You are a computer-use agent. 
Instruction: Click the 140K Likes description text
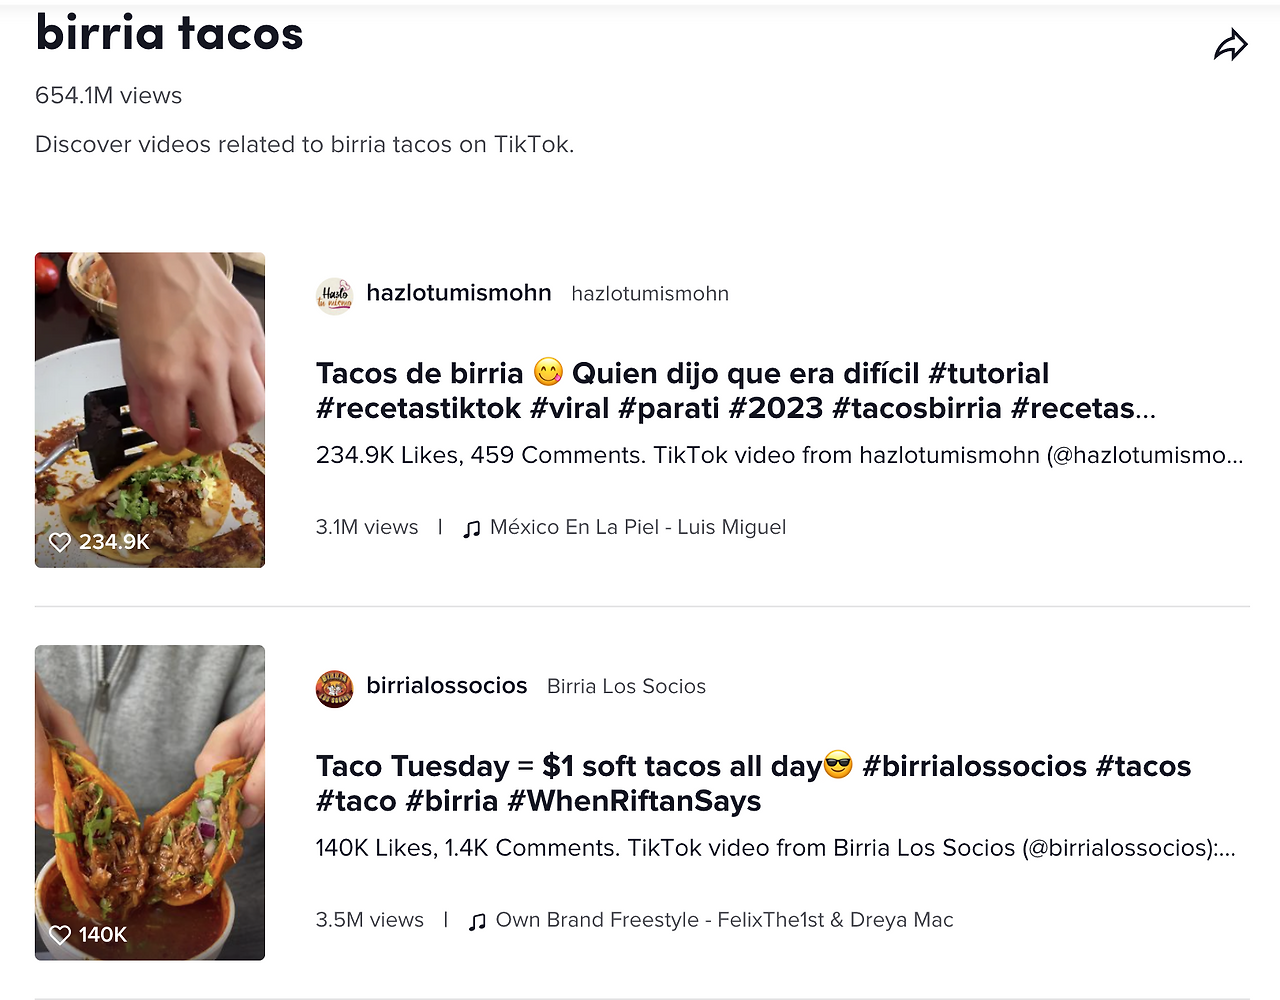point(776,848)
